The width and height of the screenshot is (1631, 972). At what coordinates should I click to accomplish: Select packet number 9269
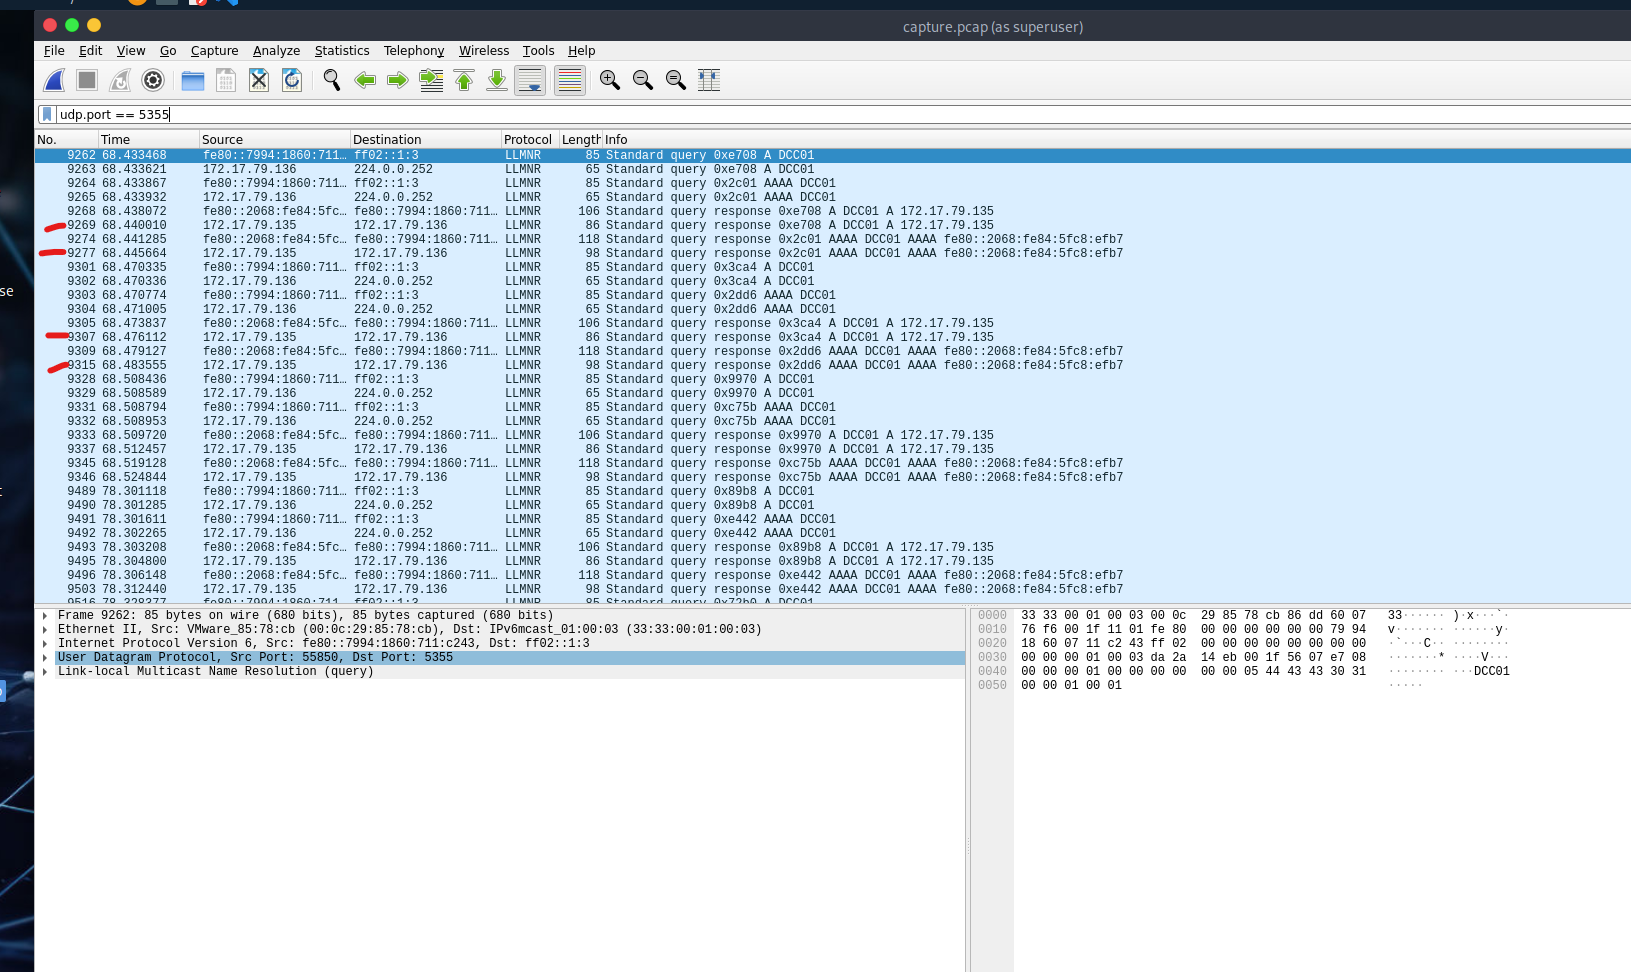[x=833, y=225]
